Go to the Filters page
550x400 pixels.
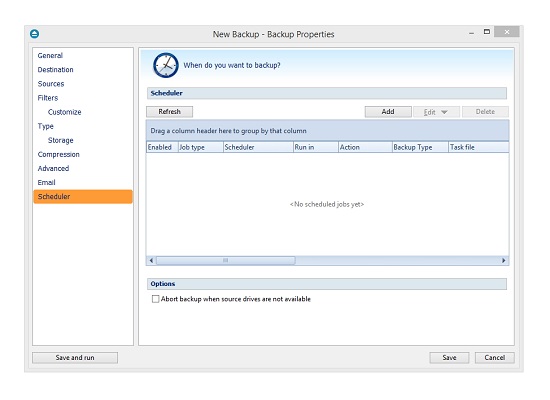click(48, 98)
